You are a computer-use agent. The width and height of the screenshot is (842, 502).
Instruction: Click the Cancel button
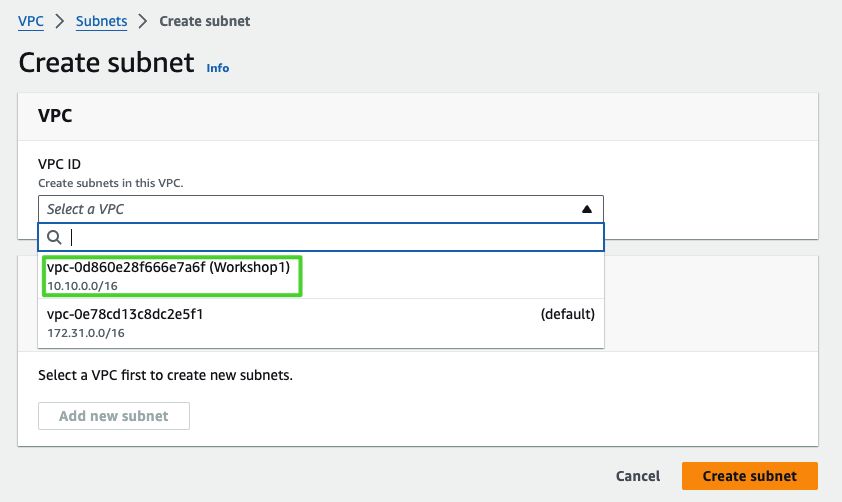click(x=637, y=476)
